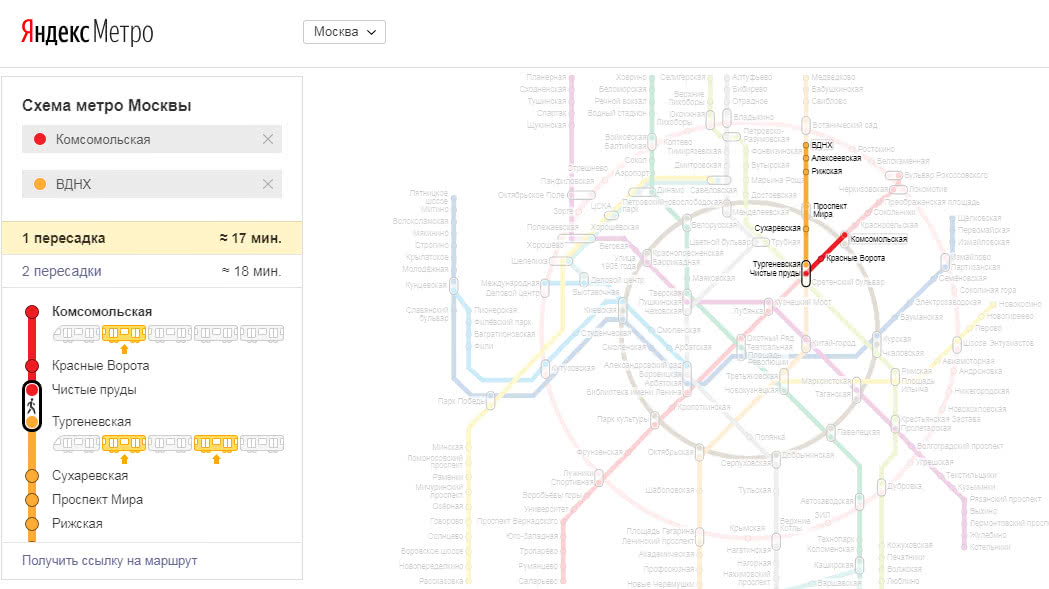Click the highlighted train car under Комсомольская
This screenshot has width=1049, height=589.
124,332
